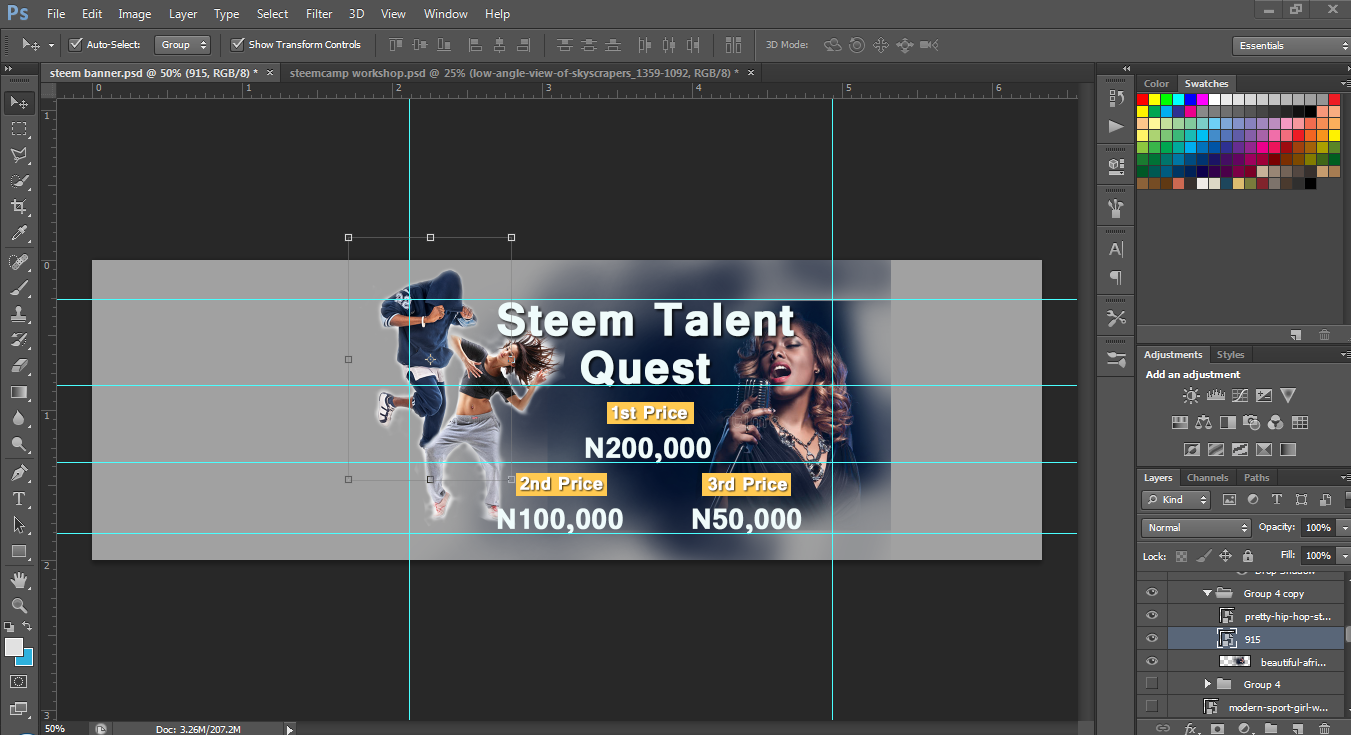This screenshot has height=735, width=1351.
Task: Select the Quick Selection tool
Action: pyautogui.click(x=19, y=181)
